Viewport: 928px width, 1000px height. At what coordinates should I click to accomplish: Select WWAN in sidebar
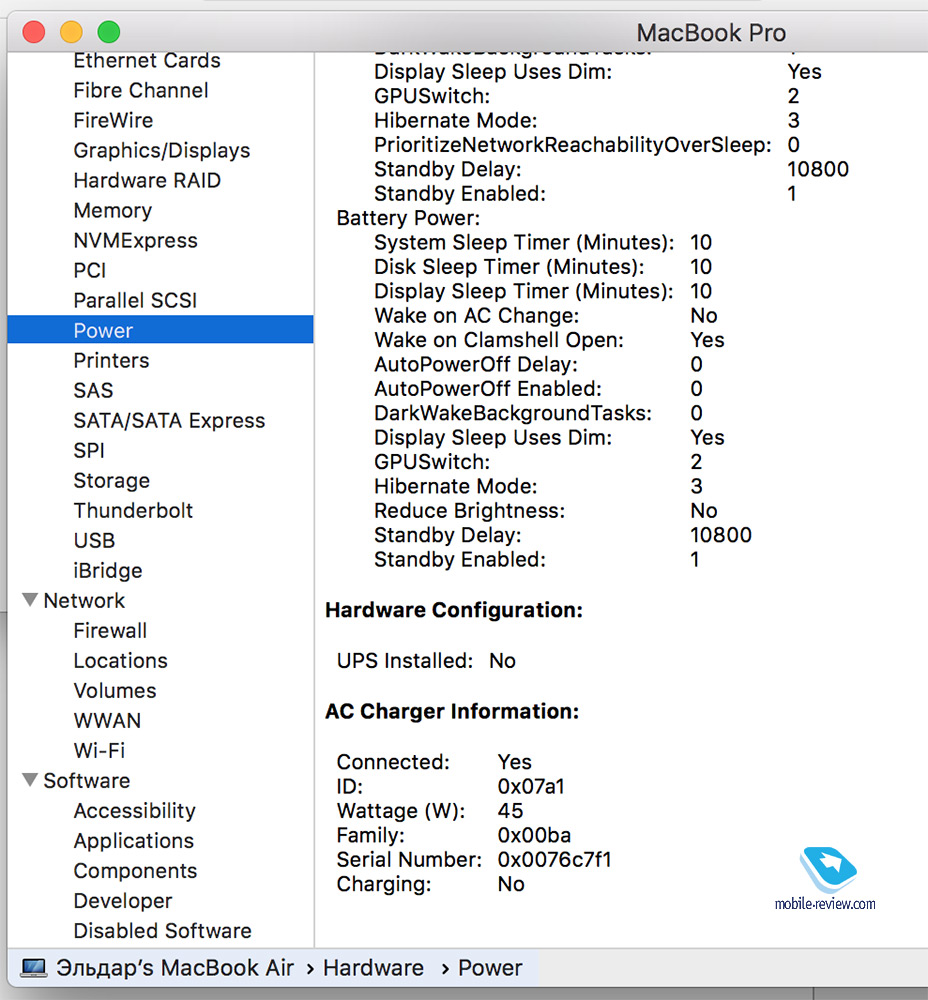[x=107, y=720]
